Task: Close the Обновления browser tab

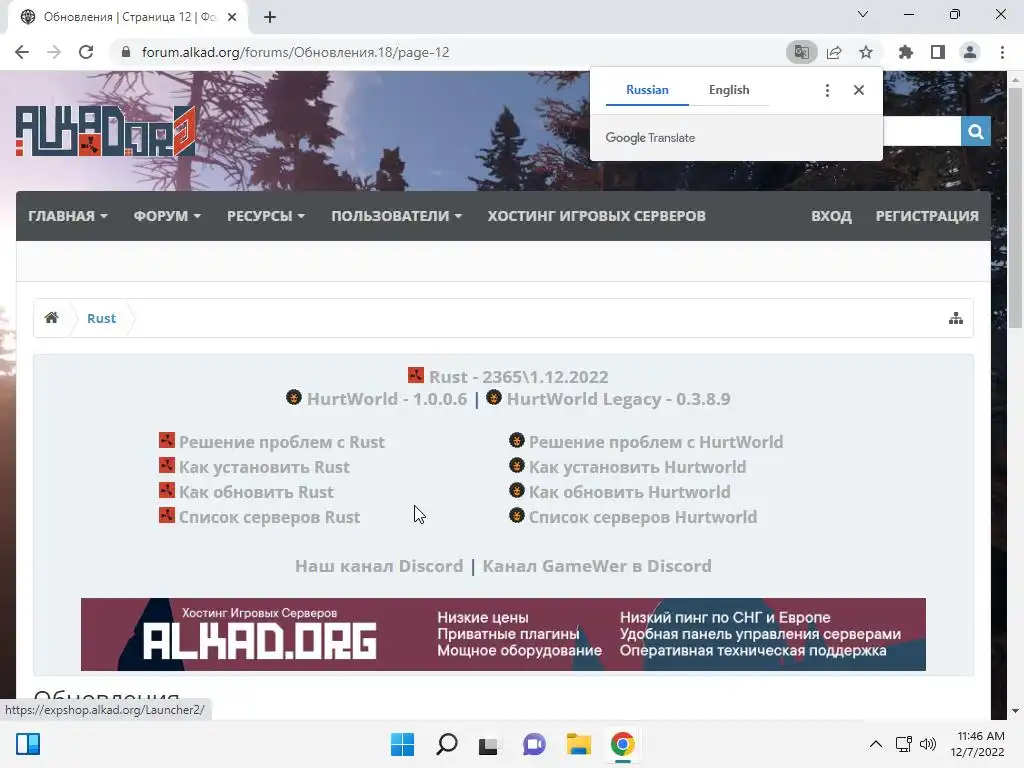Action: (x=232, y=17)
